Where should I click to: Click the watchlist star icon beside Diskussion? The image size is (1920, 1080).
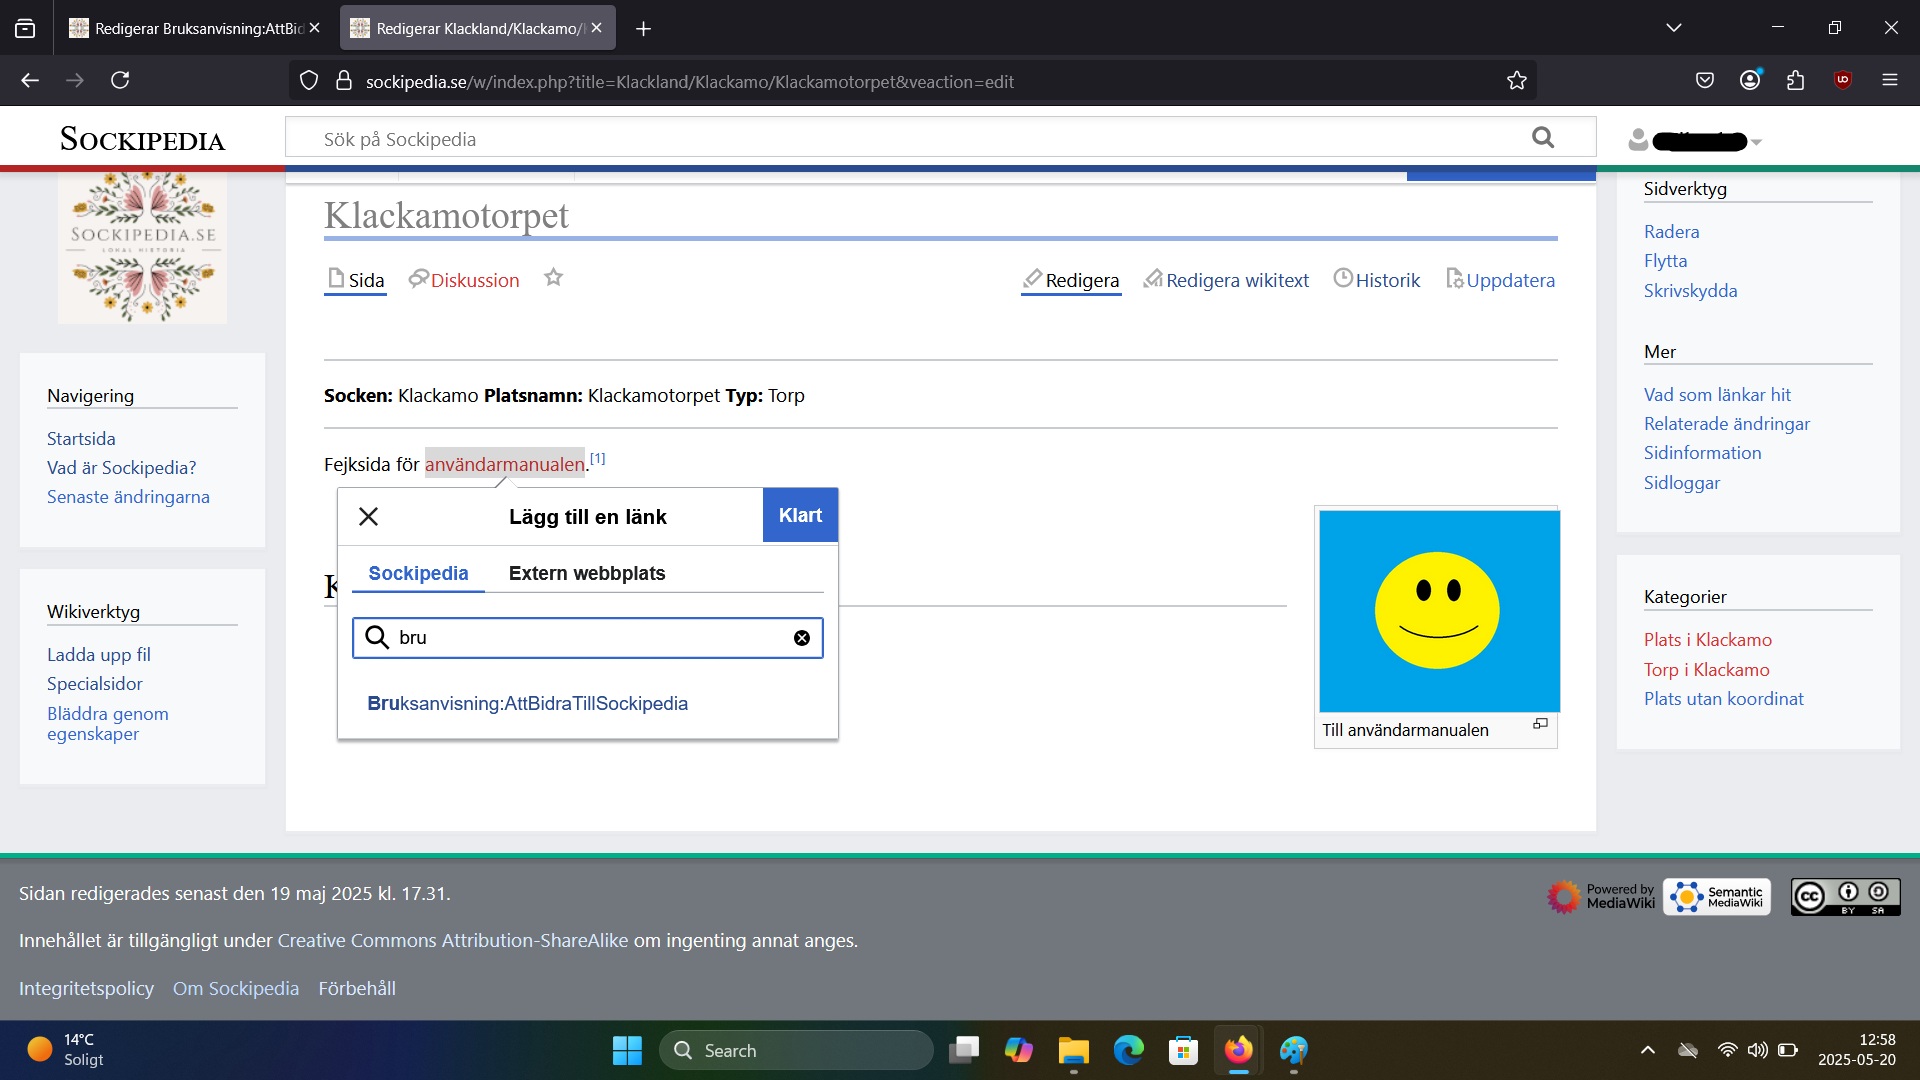[x=553, y=278]
